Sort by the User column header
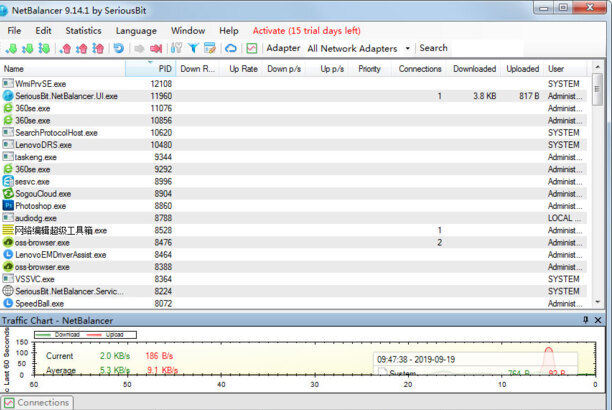Viewport: 612px width, 410px height. pyautogui.click(x=565, y=69)
